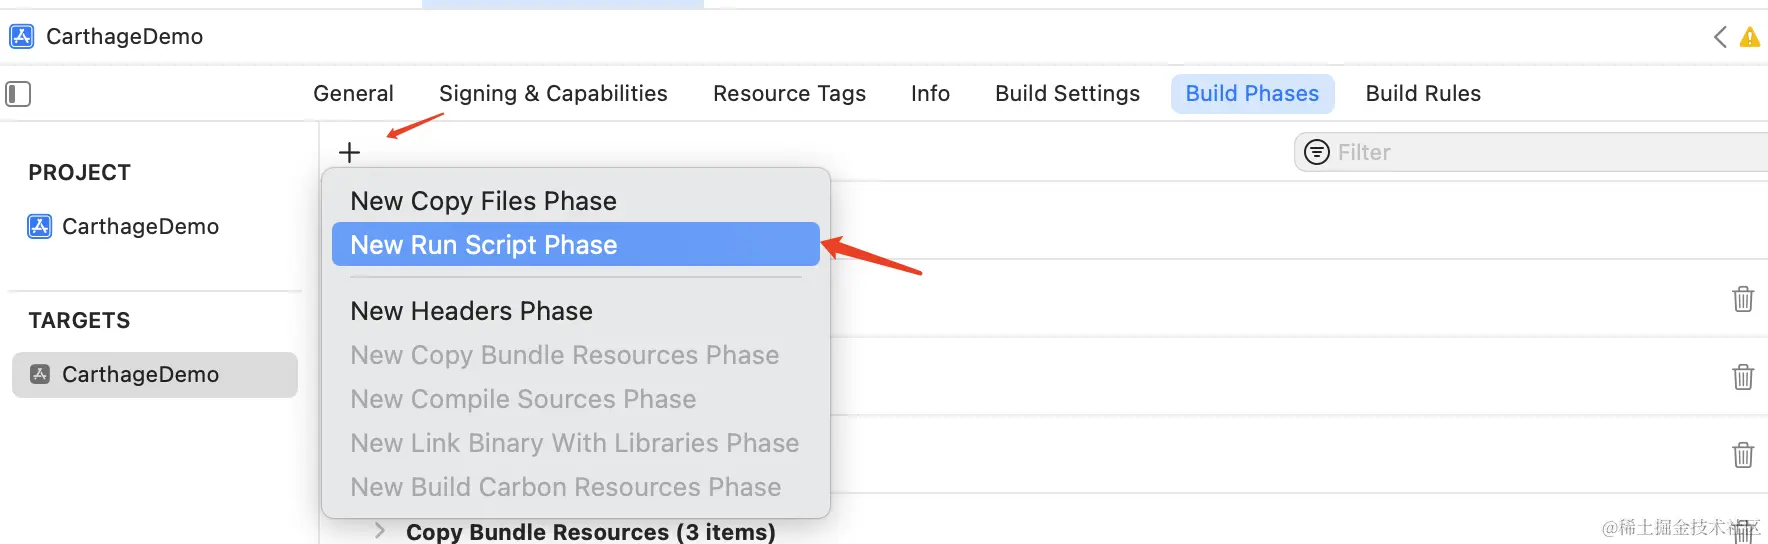Toggle the sidebar panel visibility icon

[18, 94]
